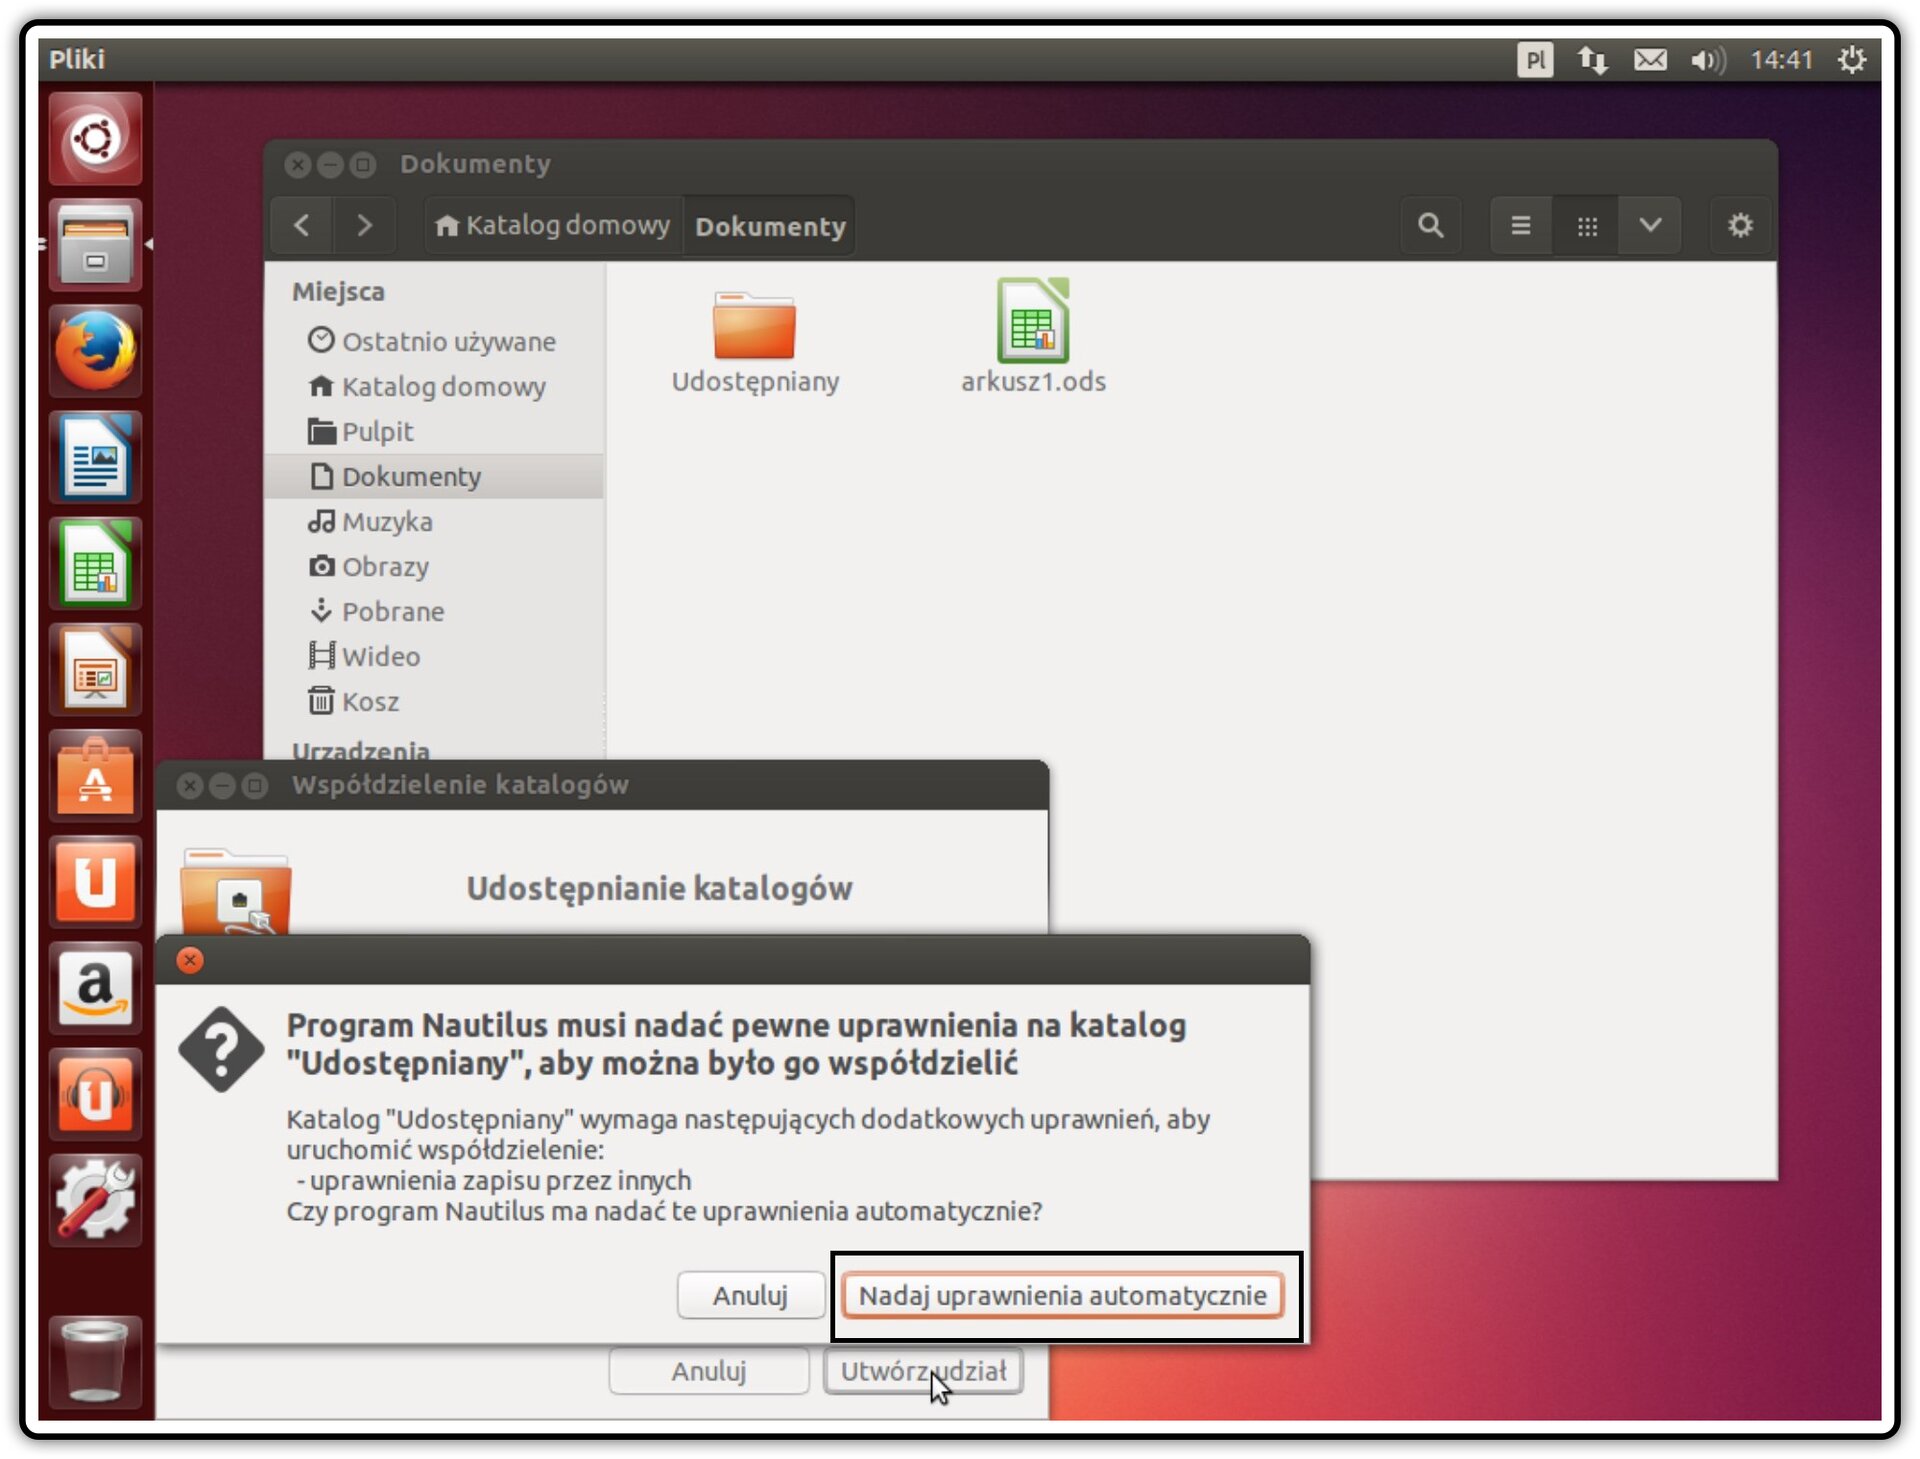This screenshot has width=1920, height=1459.
Task: Open the network connections indicator
Action: tap(1593, 60)
